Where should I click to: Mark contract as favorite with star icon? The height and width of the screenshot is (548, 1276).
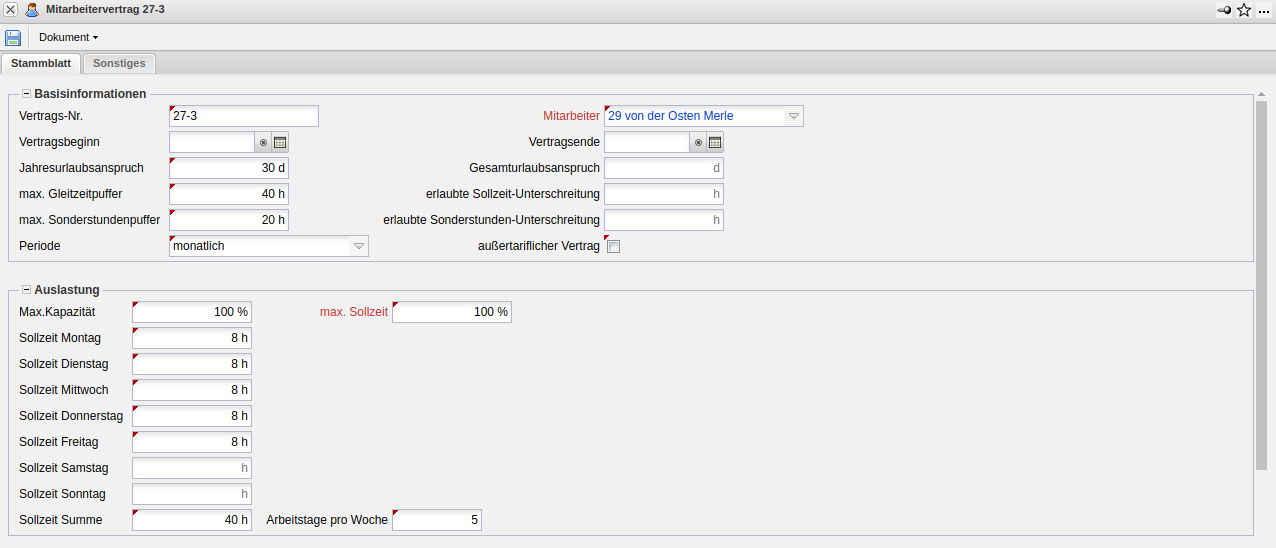pos(1244,10)
